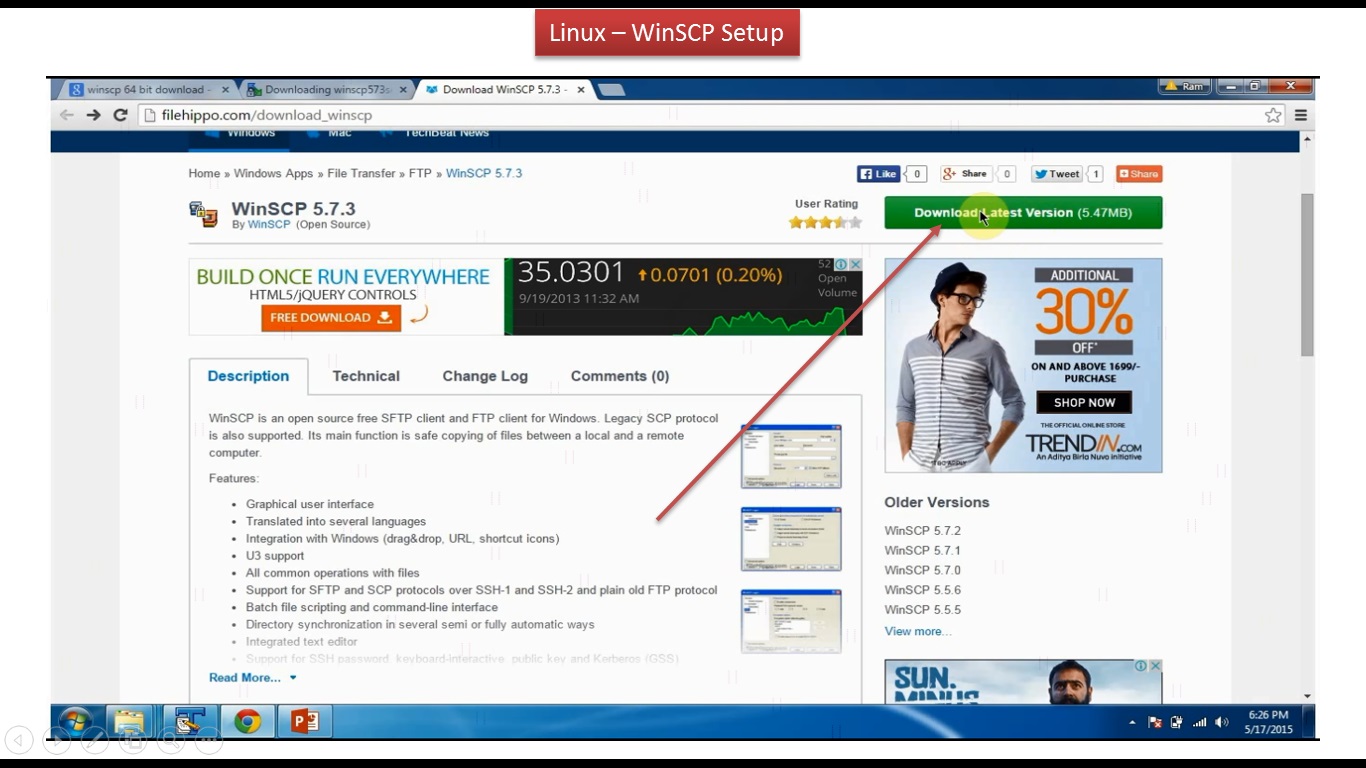1366x768 pixels.
Task: Click the user rating stars
Action: click(x=825, y=222)
